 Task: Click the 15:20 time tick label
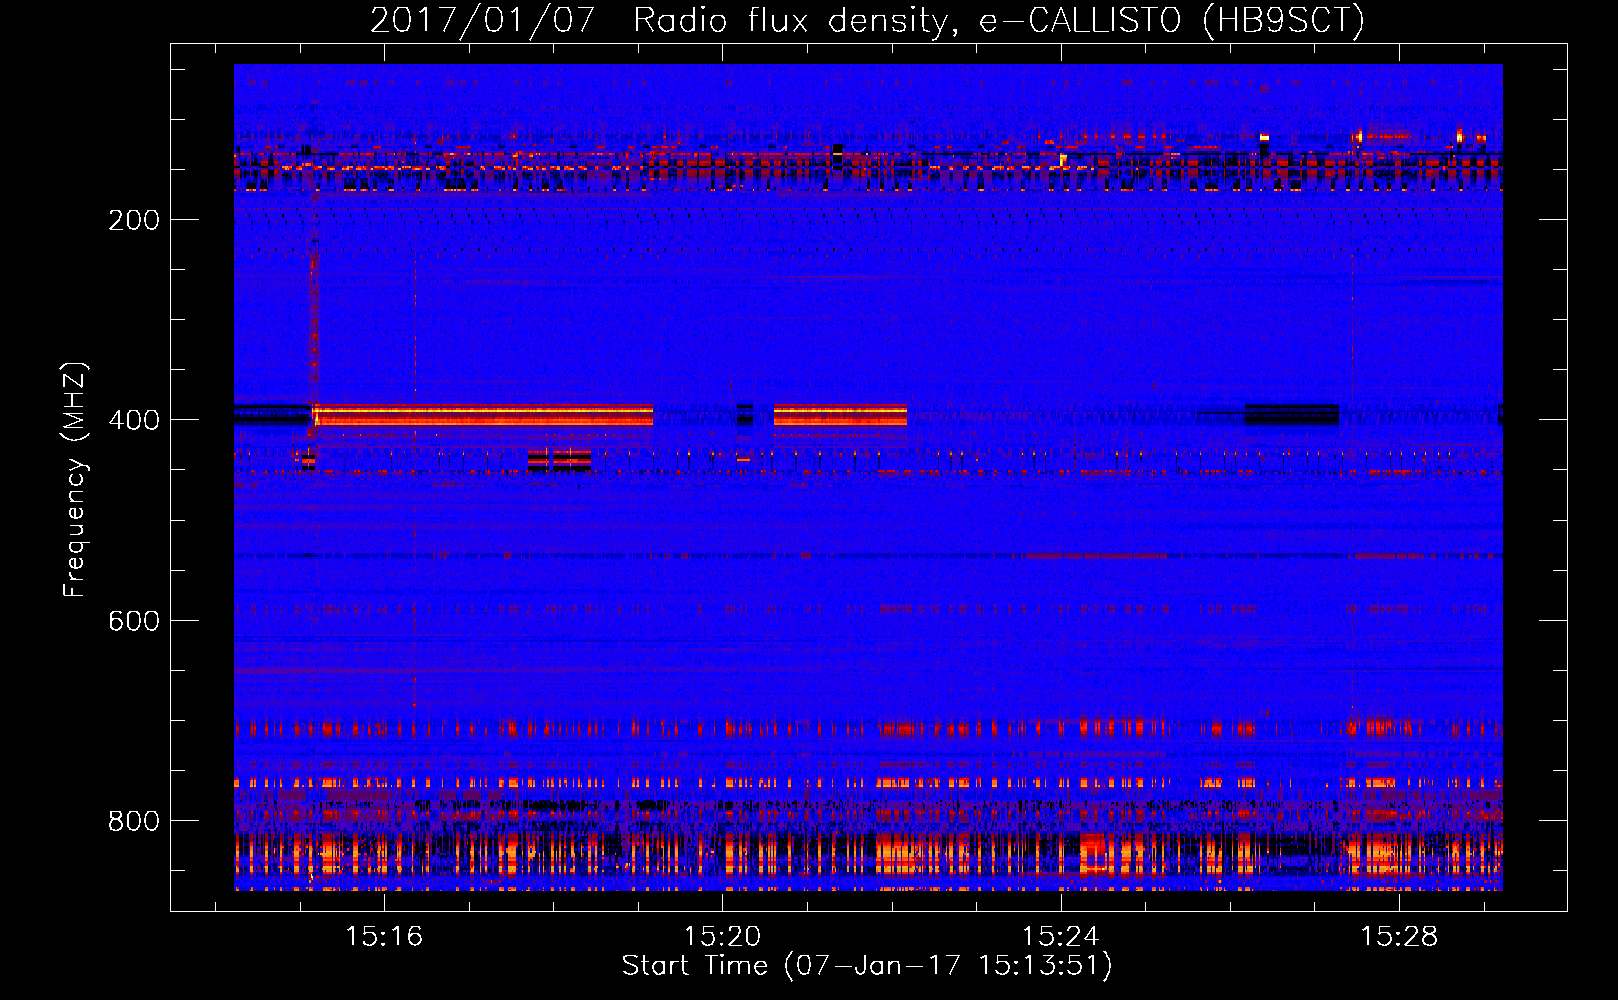point(722,937)
